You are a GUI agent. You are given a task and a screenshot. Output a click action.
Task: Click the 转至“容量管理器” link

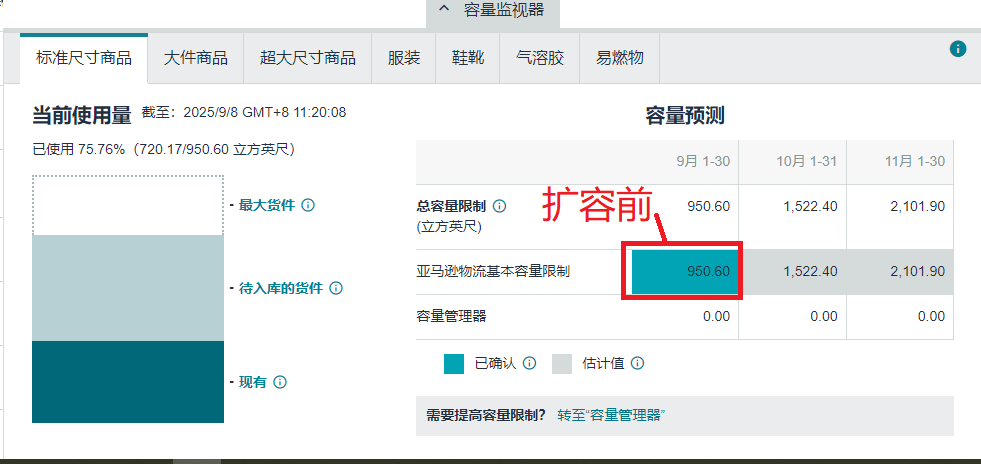[x=611, y=415]
